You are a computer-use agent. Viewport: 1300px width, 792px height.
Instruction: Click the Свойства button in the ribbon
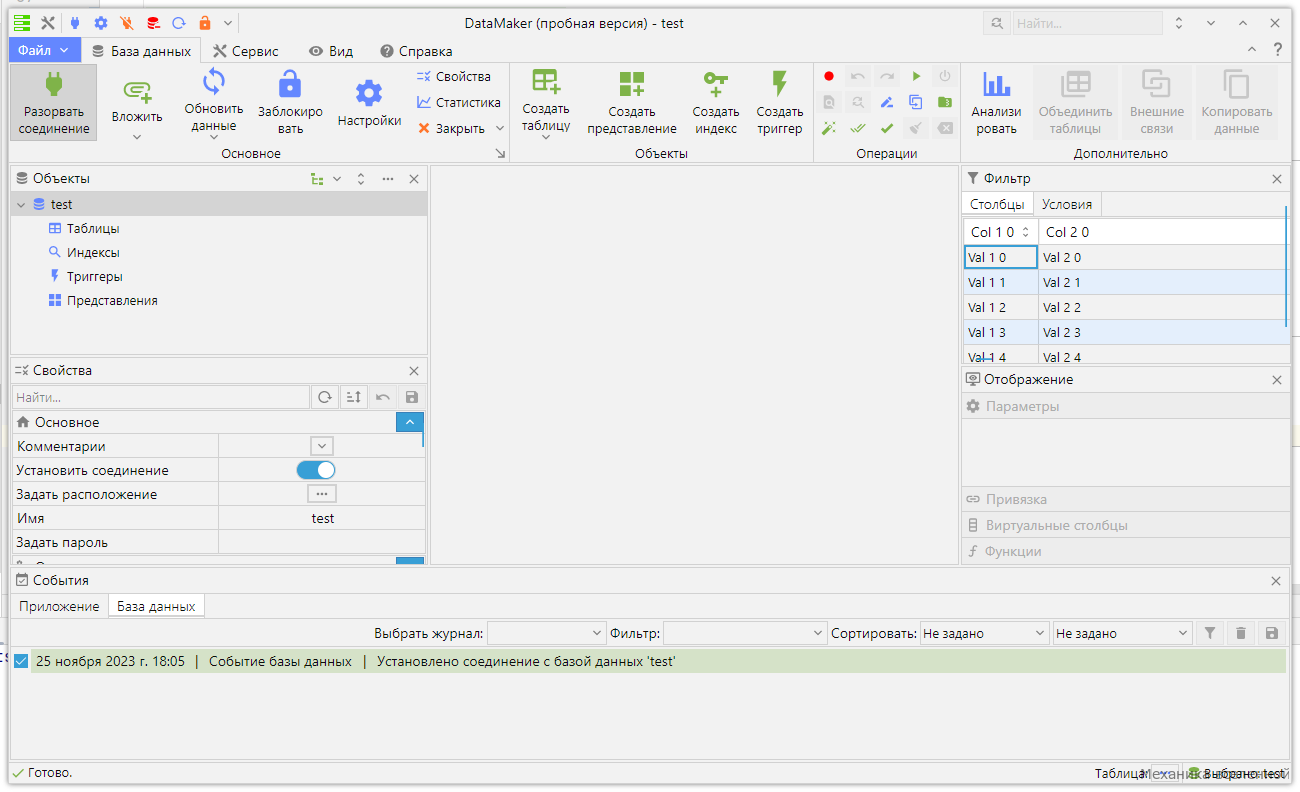(453, 76)
